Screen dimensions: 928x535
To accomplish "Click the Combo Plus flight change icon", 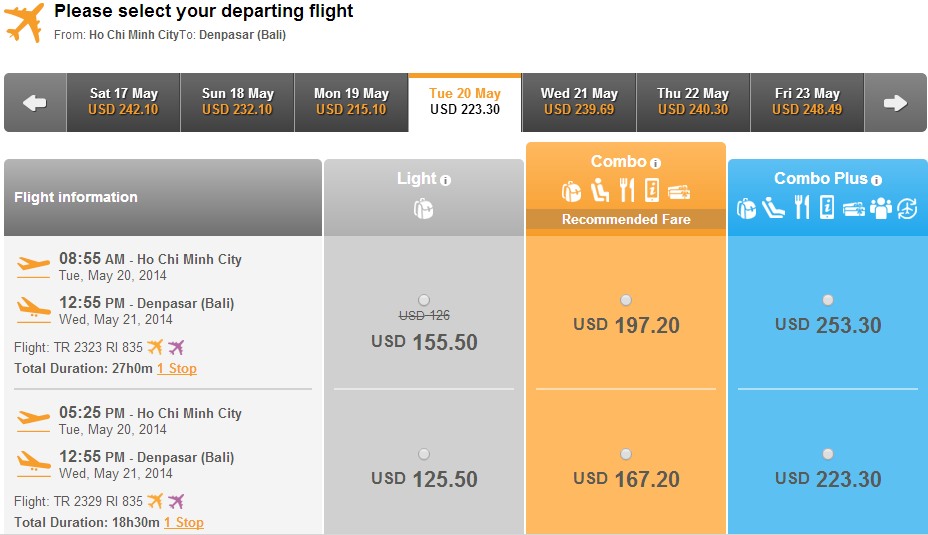I will 907,208.
